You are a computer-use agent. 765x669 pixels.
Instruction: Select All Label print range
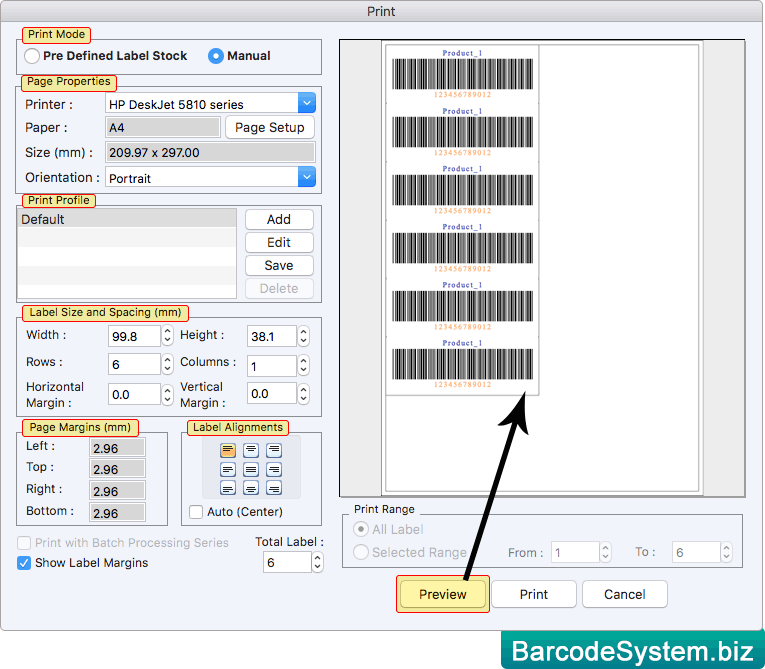pyautogui.click(x=361, y=529)
